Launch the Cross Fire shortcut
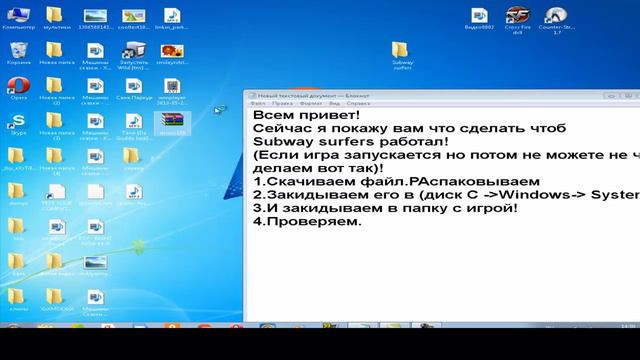Viewport: 640px width, 360px height. tap(518, 20)
